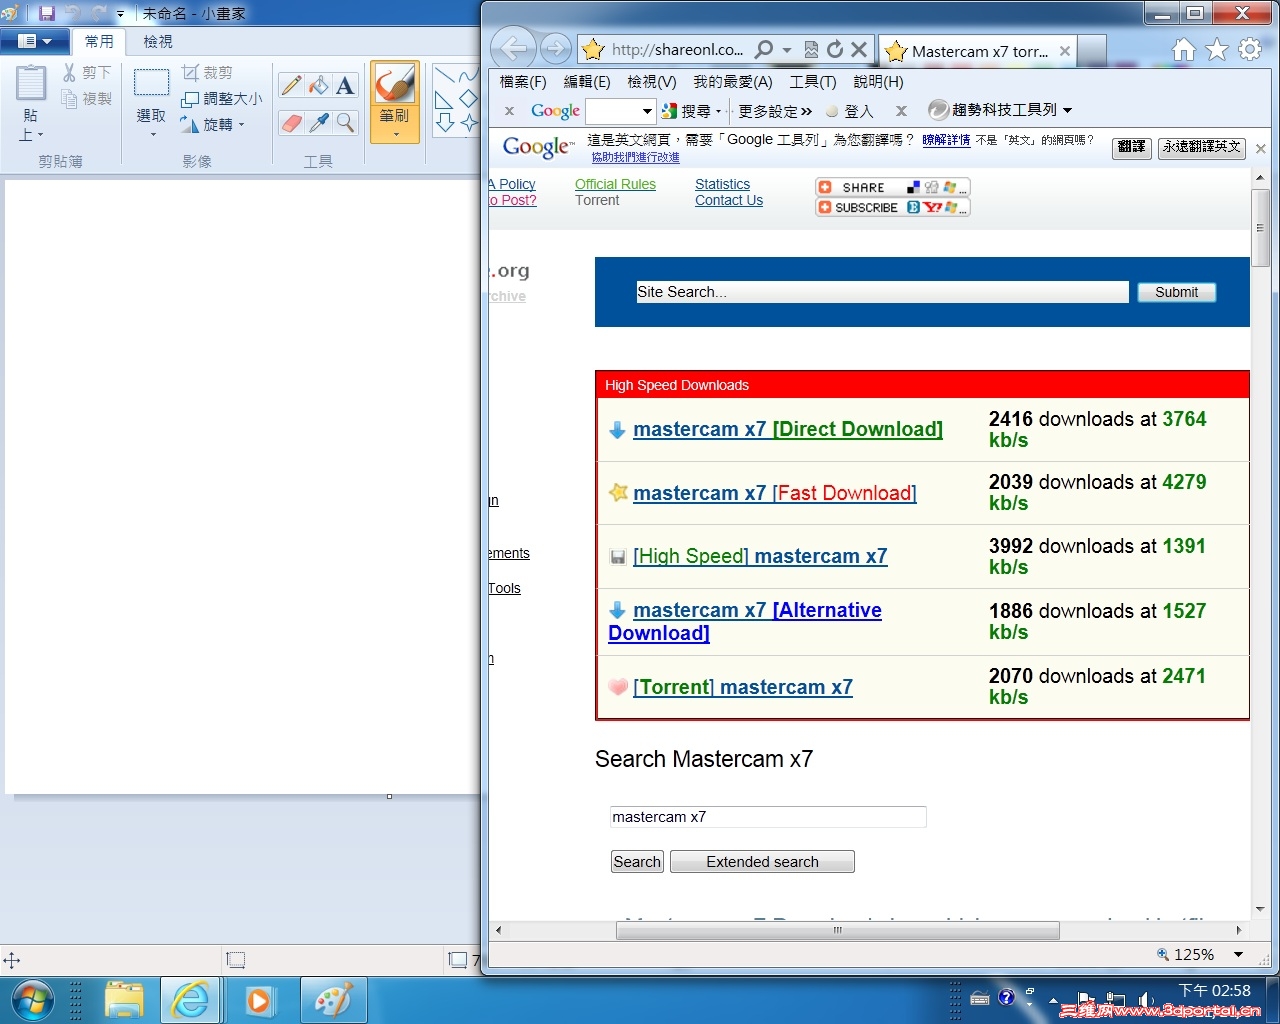Open mastercam x7 [Fast Download] link
Viewport: 1280px width, 1024px height.
pos(775,493)
